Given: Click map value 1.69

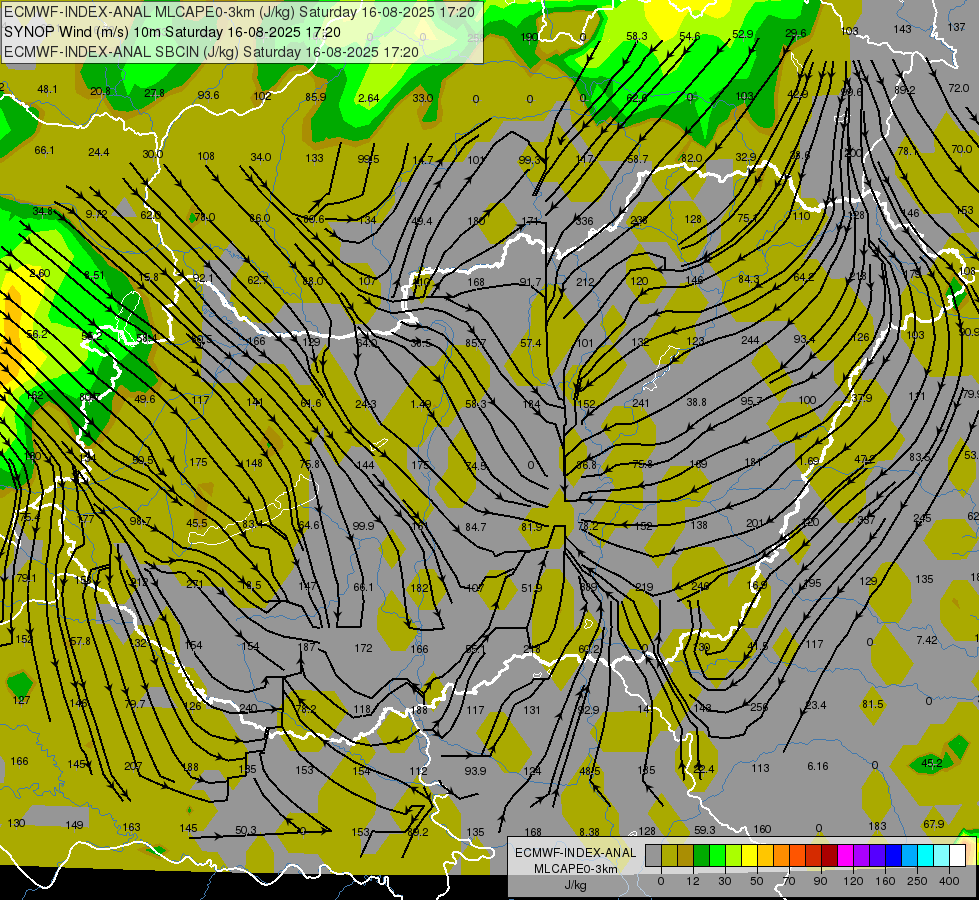Looking at the screenshot, I should [809, 461].
